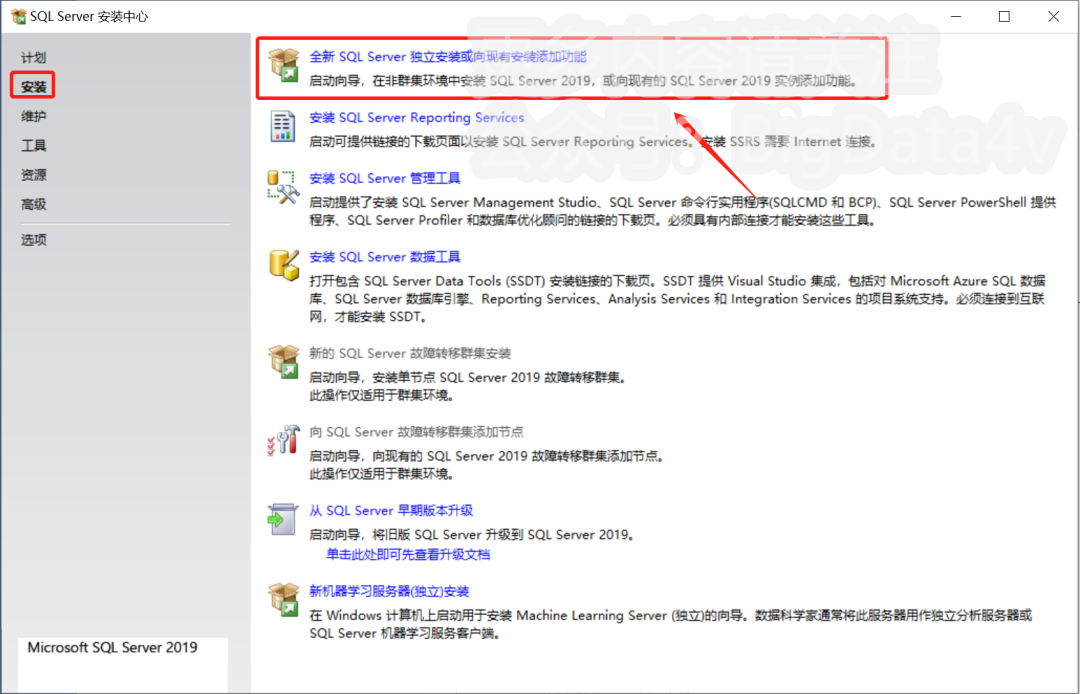Click description text mentioning SQLCMD 和 BCP

pyautogui.click(x=682, y=211)
